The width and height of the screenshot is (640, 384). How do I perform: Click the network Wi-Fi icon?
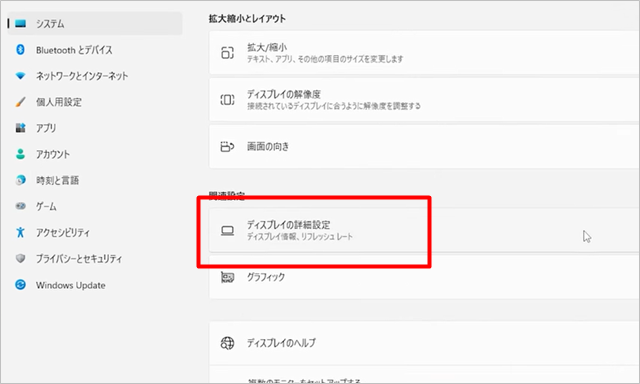[x=20, y=76]
